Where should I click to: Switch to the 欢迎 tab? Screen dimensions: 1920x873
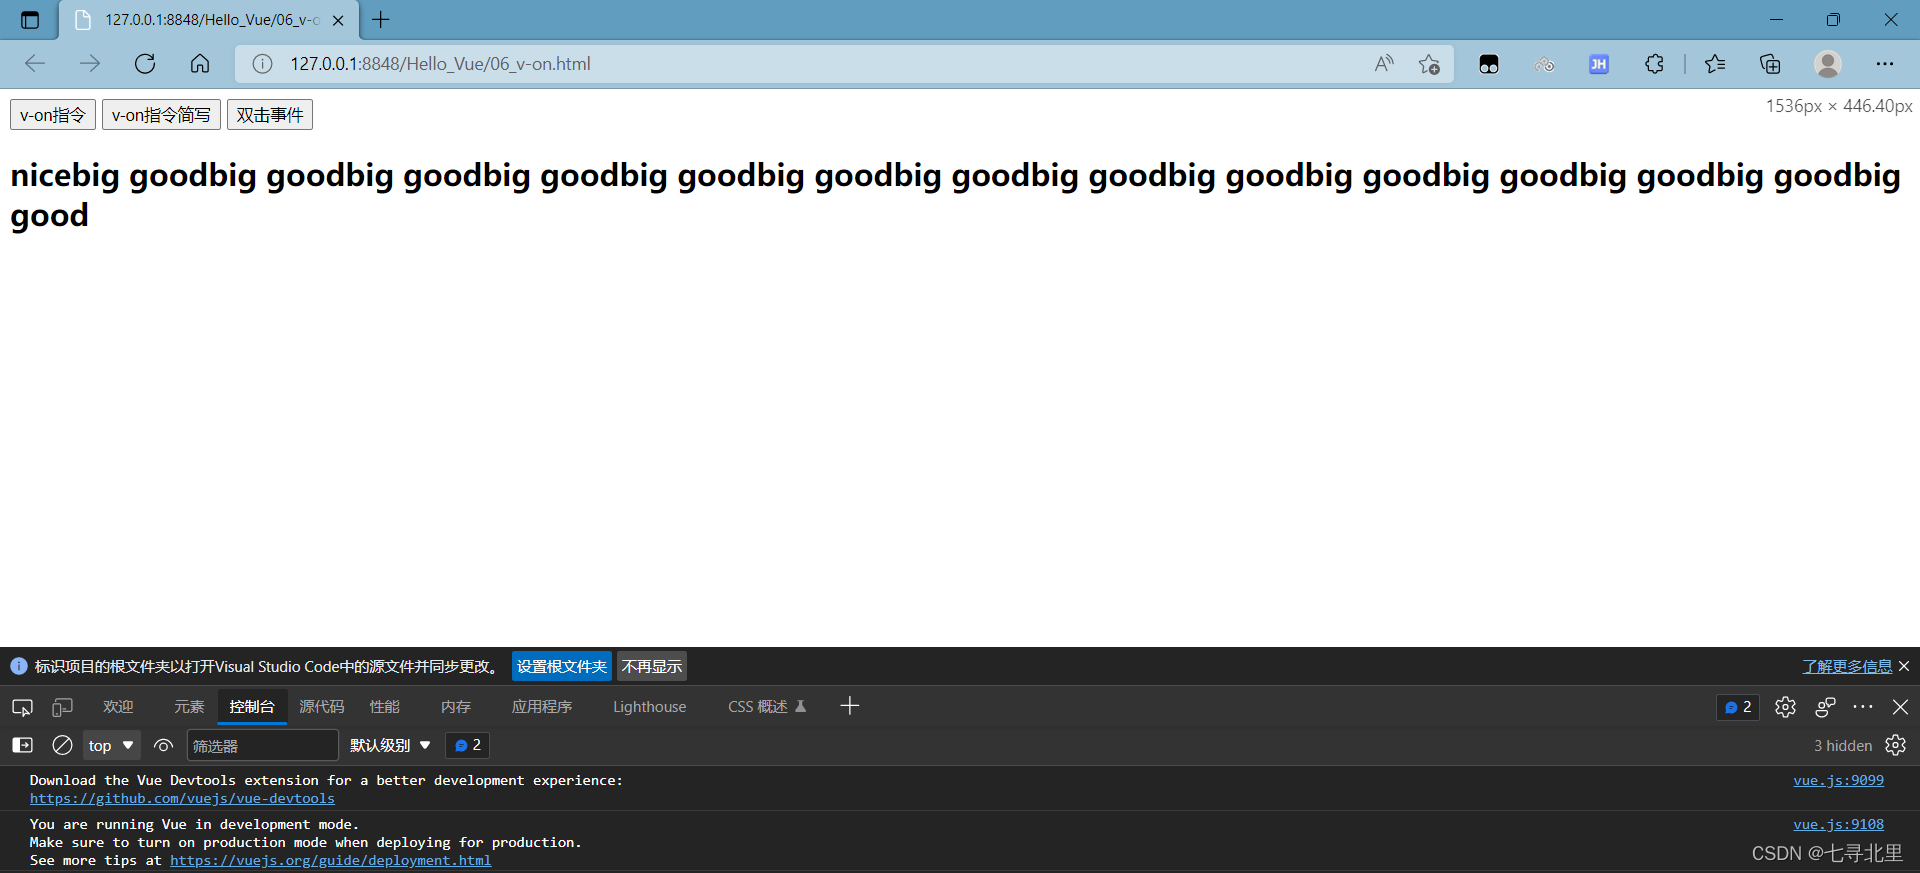118,707
